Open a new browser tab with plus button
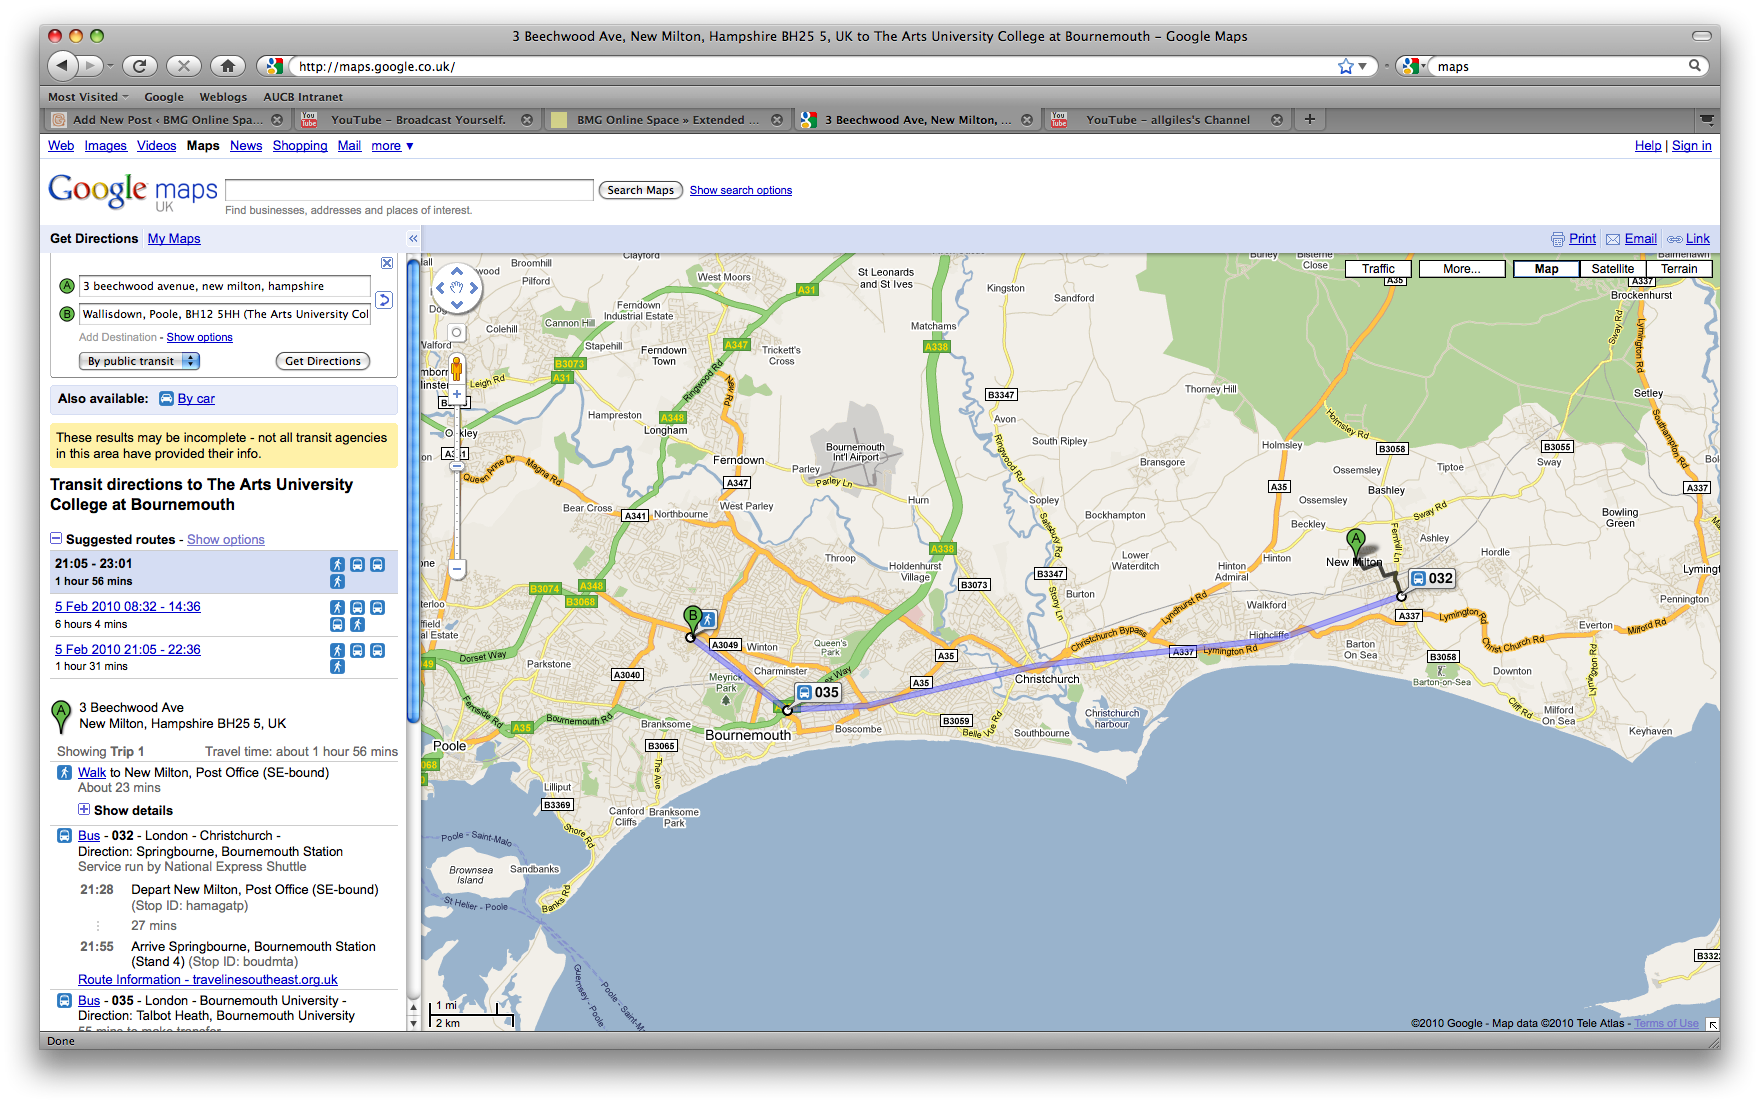 pyautogui.click(x=1310, y=119)
